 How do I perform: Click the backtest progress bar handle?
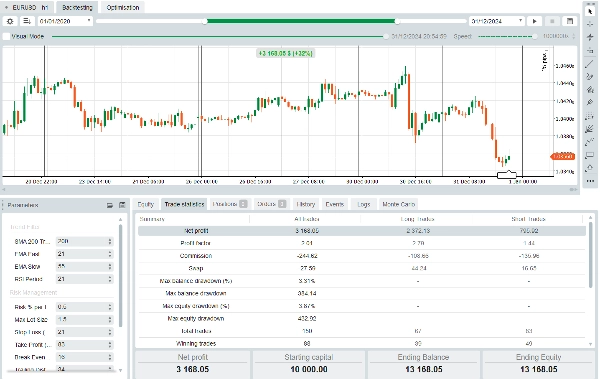coord(386,36)
